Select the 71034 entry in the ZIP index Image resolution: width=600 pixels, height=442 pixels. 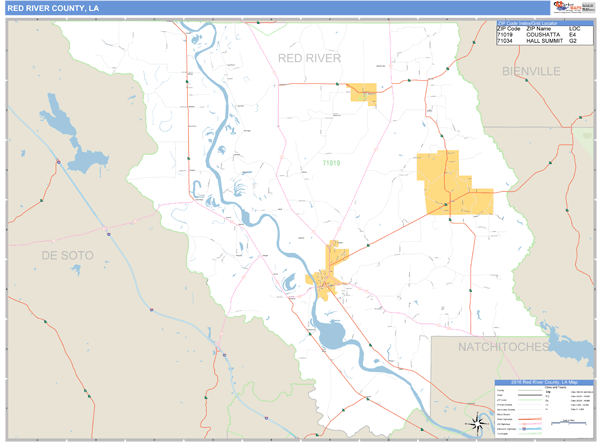505,41
